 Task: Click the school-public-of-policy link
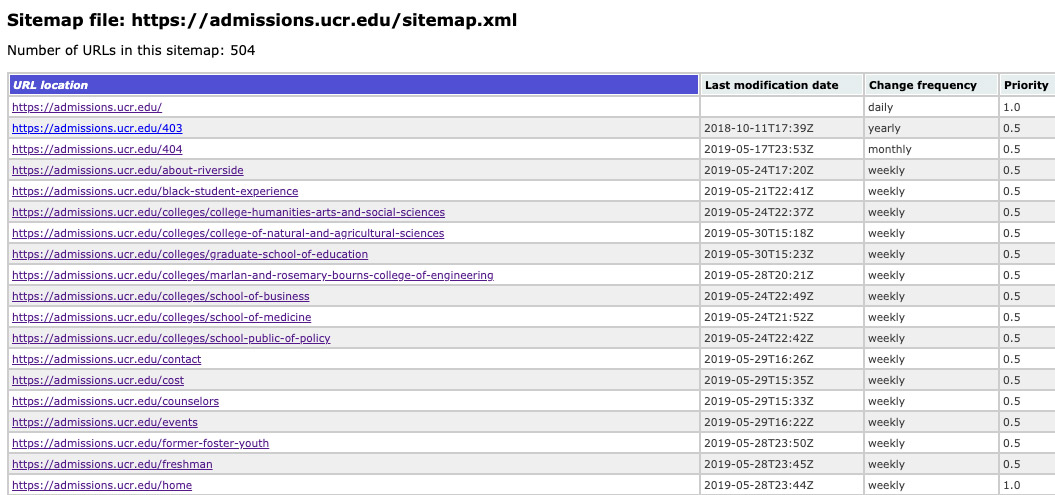(x=171, y=338)
